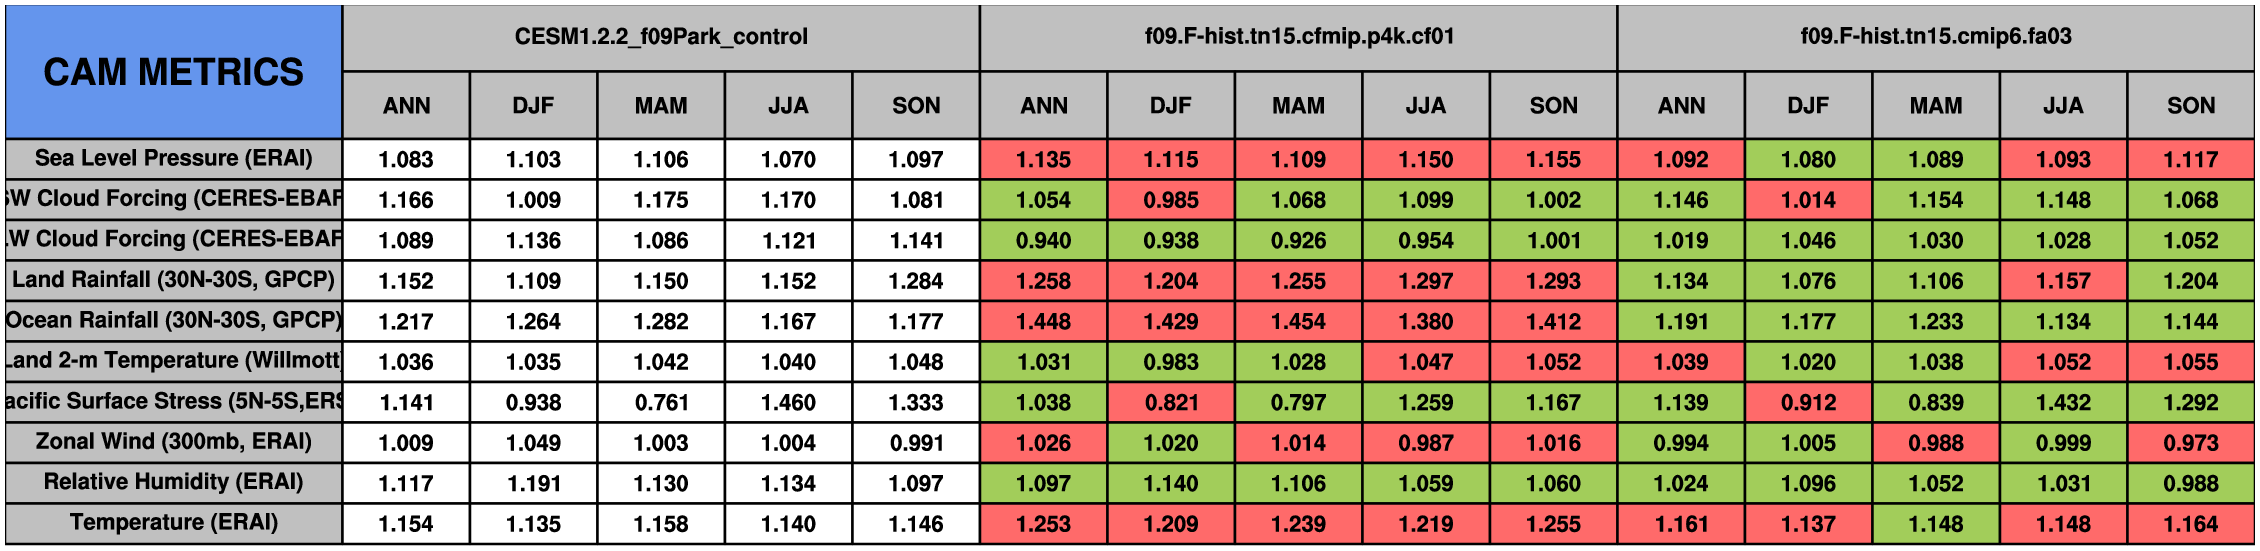Click the f09.F-hist.tn15.cfmip.p4k.cf01 group header
Image resolution: width=2260 pixels, height=551 pixels.
click(x=1298, y=37)
